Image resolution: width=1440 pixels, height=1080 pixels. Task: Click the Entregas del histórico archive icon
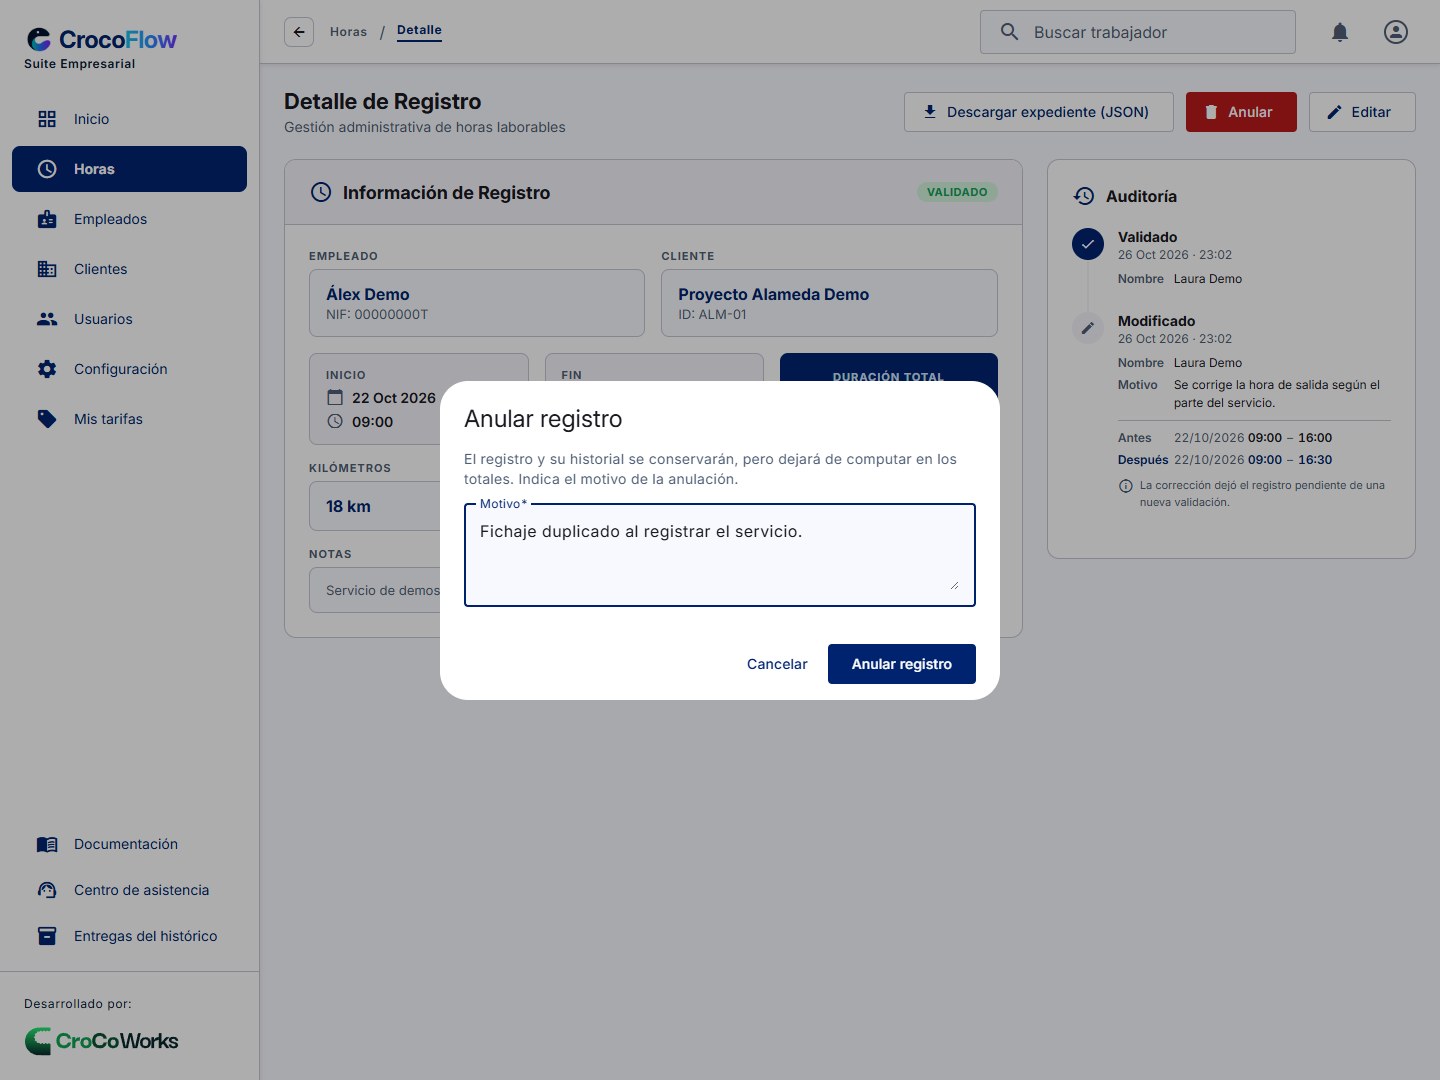[47, 936]
